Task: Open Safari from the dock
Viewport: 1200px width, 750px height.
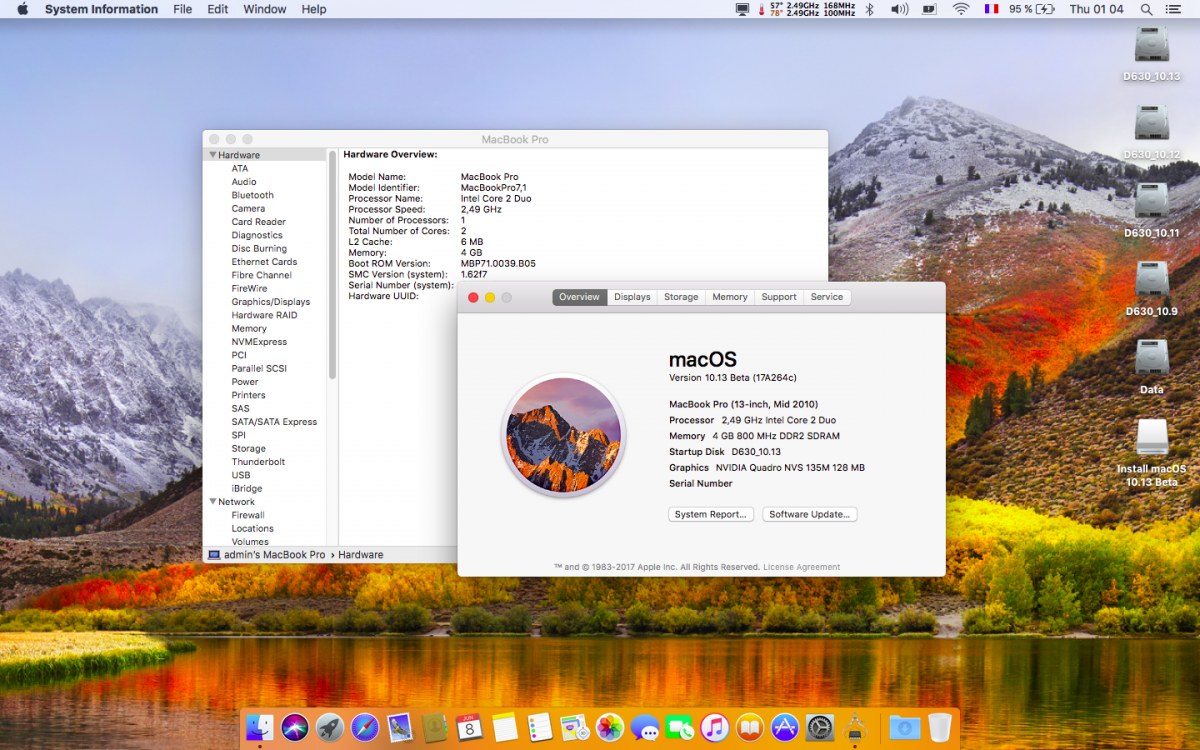Action: pos(365,727)
